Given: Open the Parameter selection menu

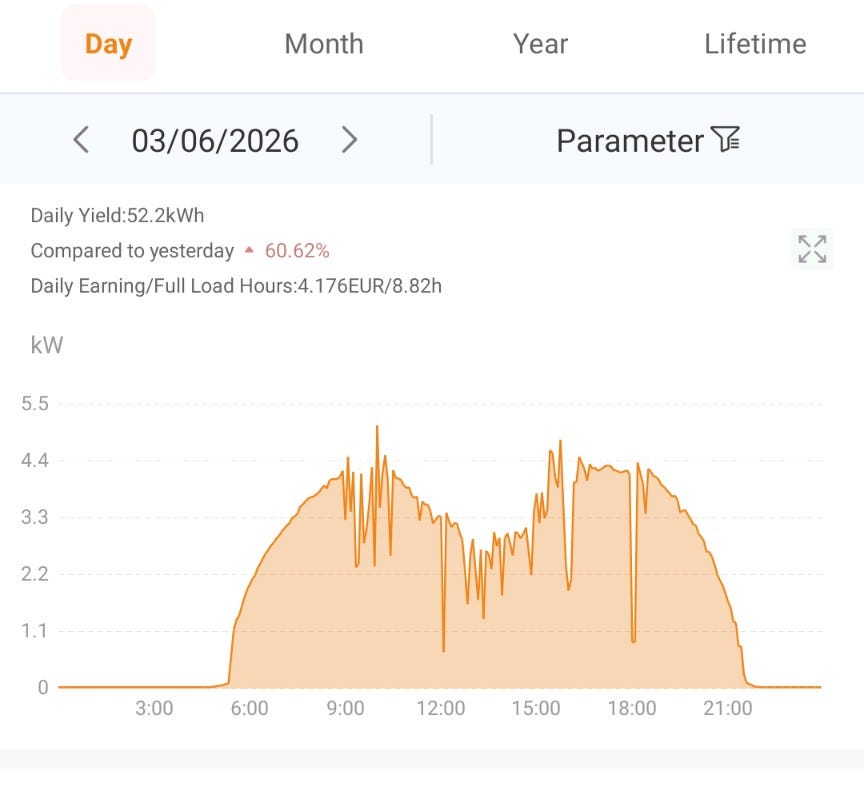Looking at the screenshot, I should click(x=648, y=140).
